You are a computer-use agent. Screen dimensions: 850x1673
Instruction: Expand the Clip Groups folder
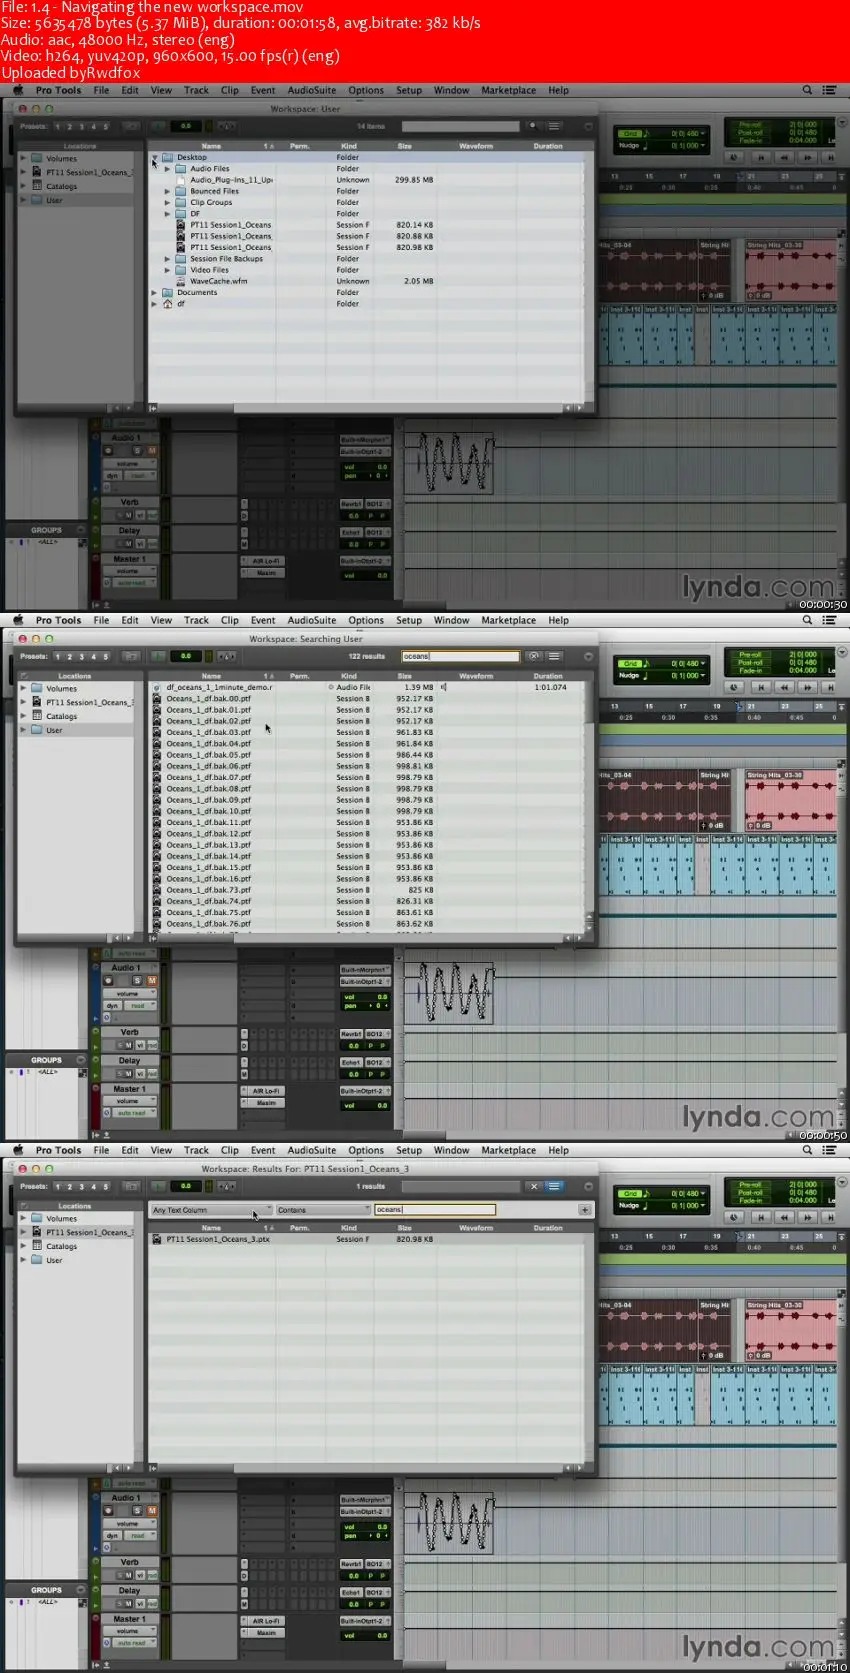pyautogui.click(x=167, y=202)
